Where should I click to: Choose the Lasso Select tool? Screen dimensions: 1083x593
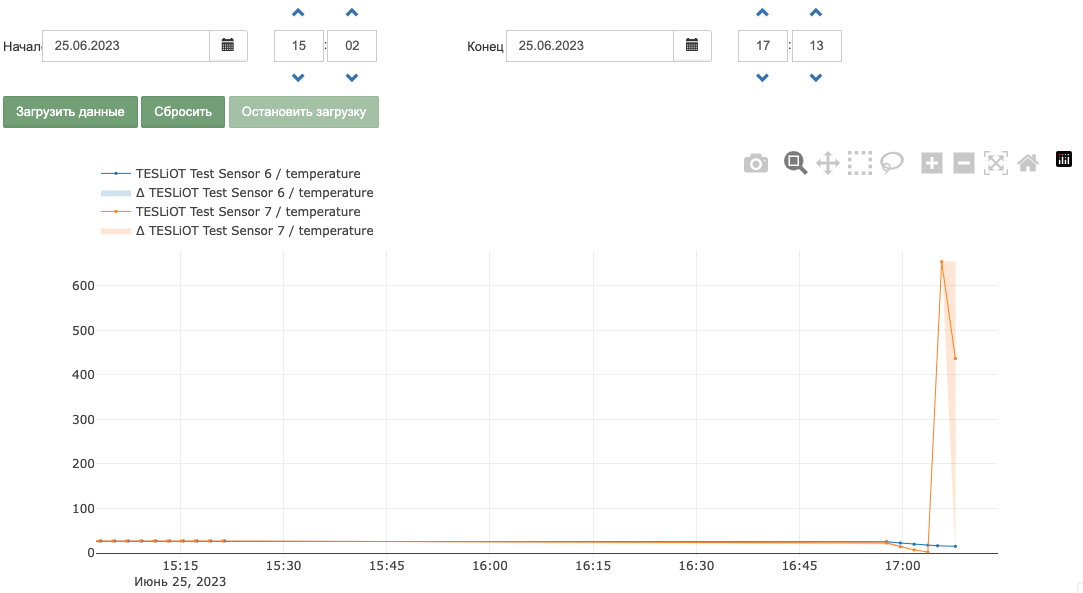tap(892, 164)
